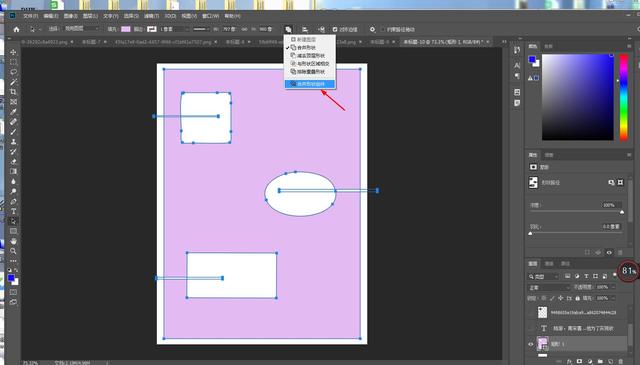Show the hidden image layer visibility box

click(x=531, y=313)
